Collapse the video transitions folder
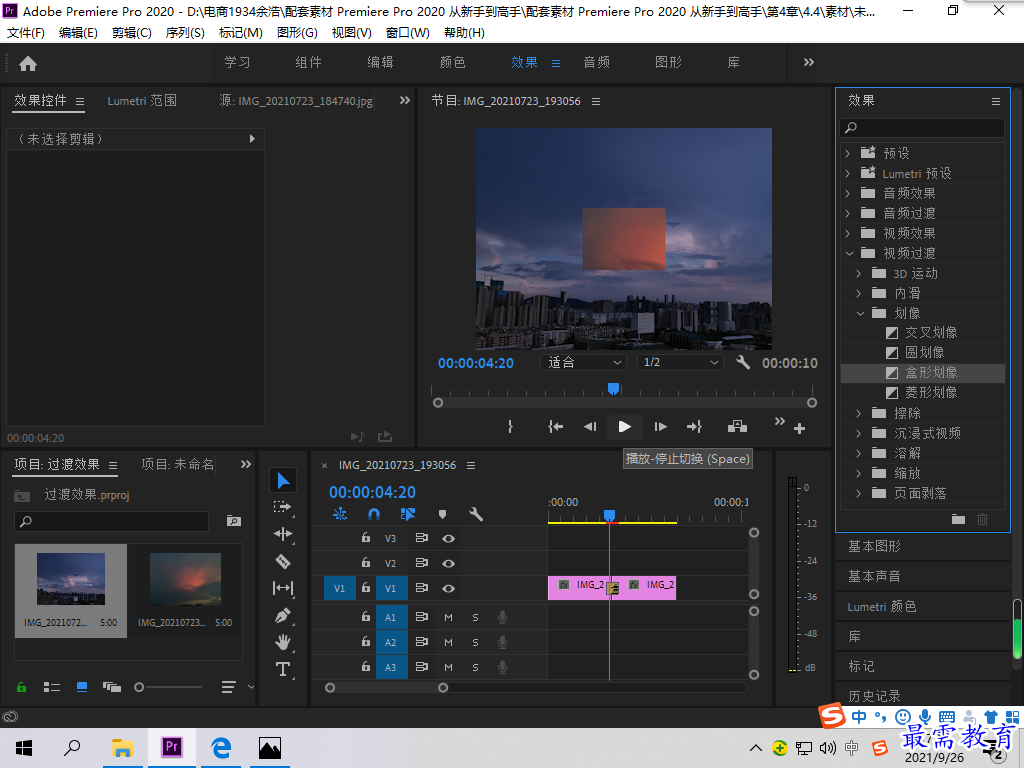Screen dimensions: 1024x768 [849, 253]
